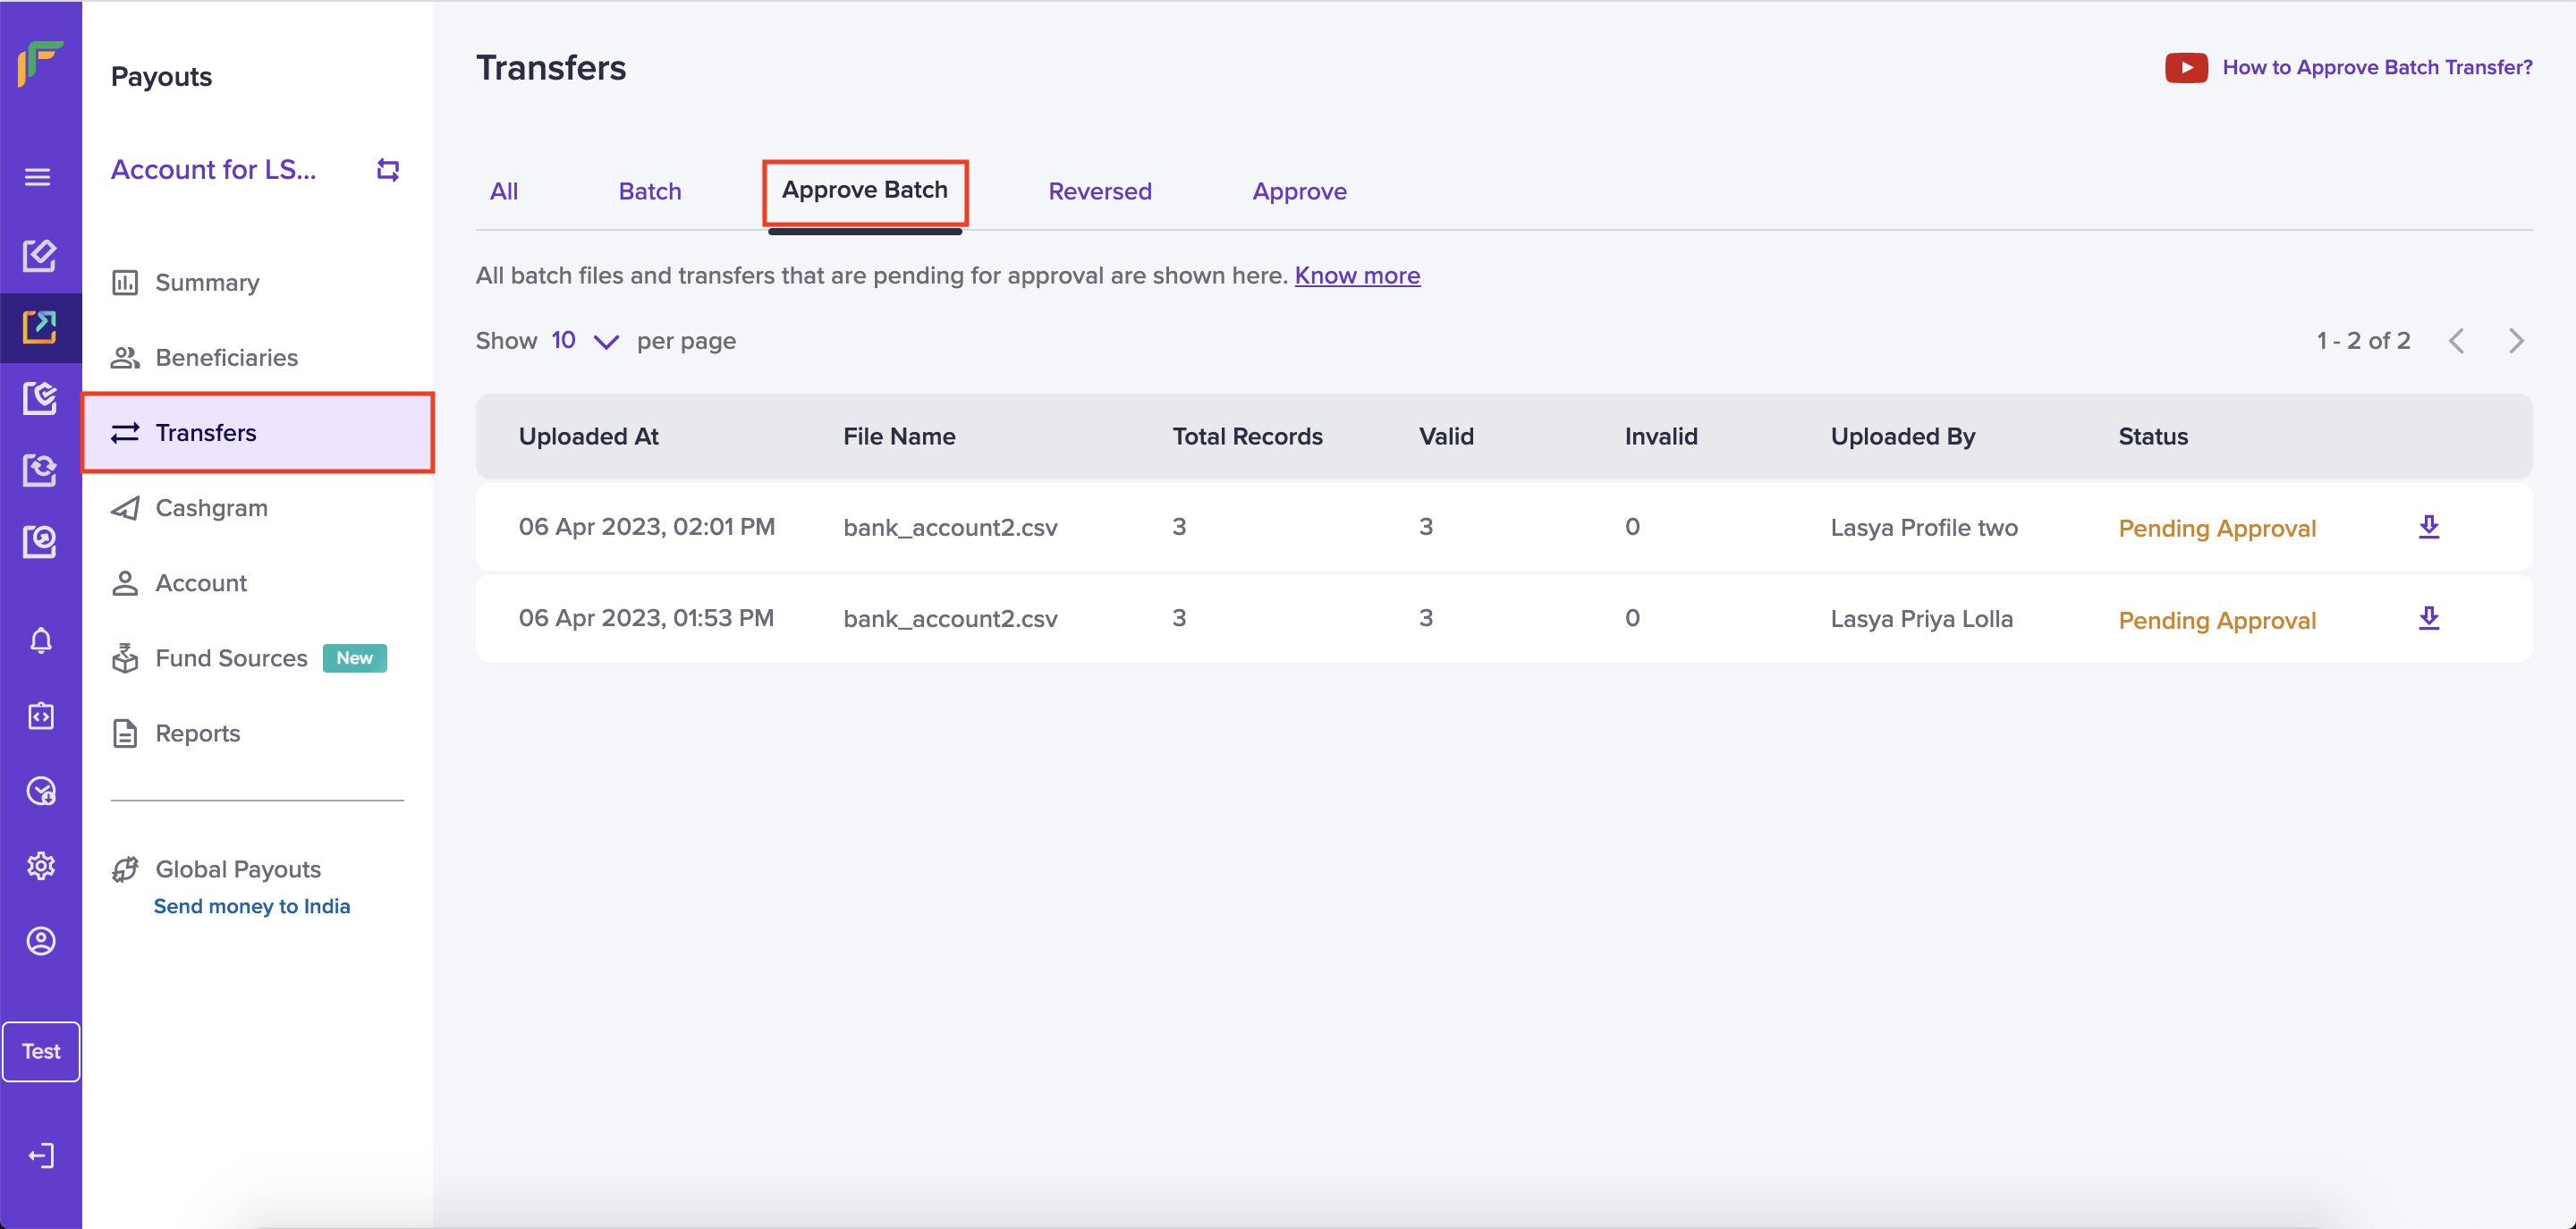Click How to Approve Batch Transfer link
The image size is (2576, 1229).
tap(2376, 67)
